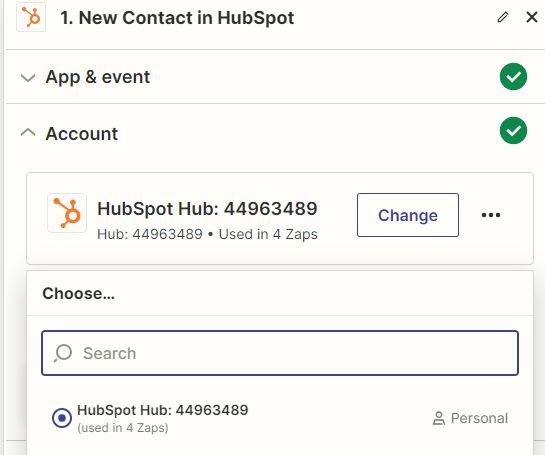Click HubSpot icon in the account card

coord(67,213)
